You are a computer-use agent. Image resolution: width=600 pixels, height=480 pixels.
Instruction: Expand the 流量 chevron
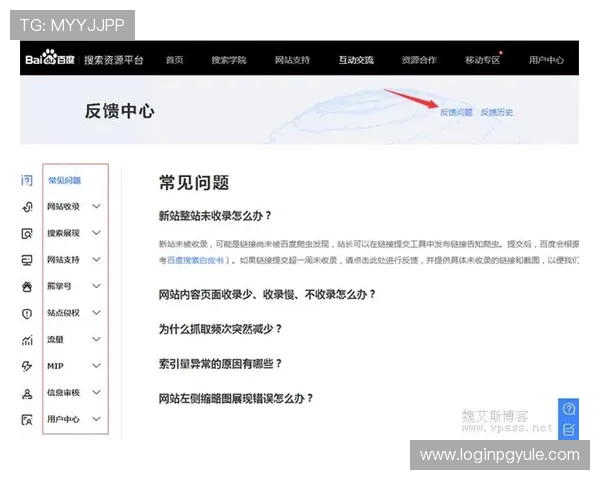click(96, 339)
